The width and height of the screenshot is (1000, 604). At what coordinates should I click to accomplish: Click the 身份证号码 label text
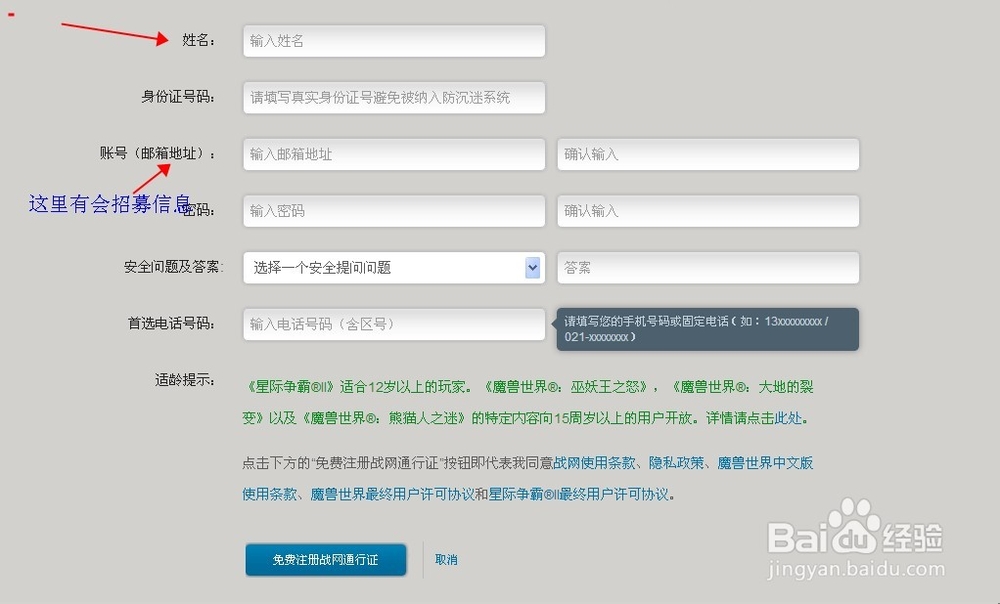(178, 97)
